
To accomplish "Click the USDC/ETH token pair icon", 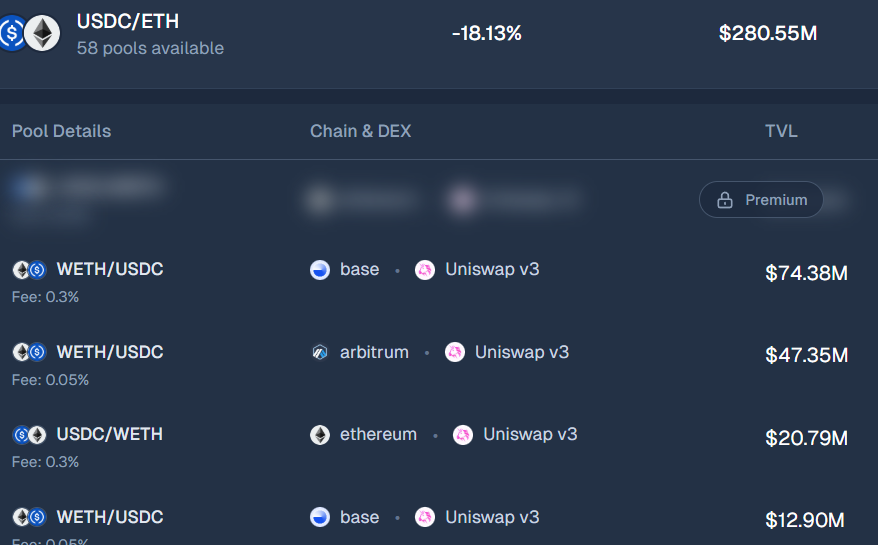I will 30,33.
